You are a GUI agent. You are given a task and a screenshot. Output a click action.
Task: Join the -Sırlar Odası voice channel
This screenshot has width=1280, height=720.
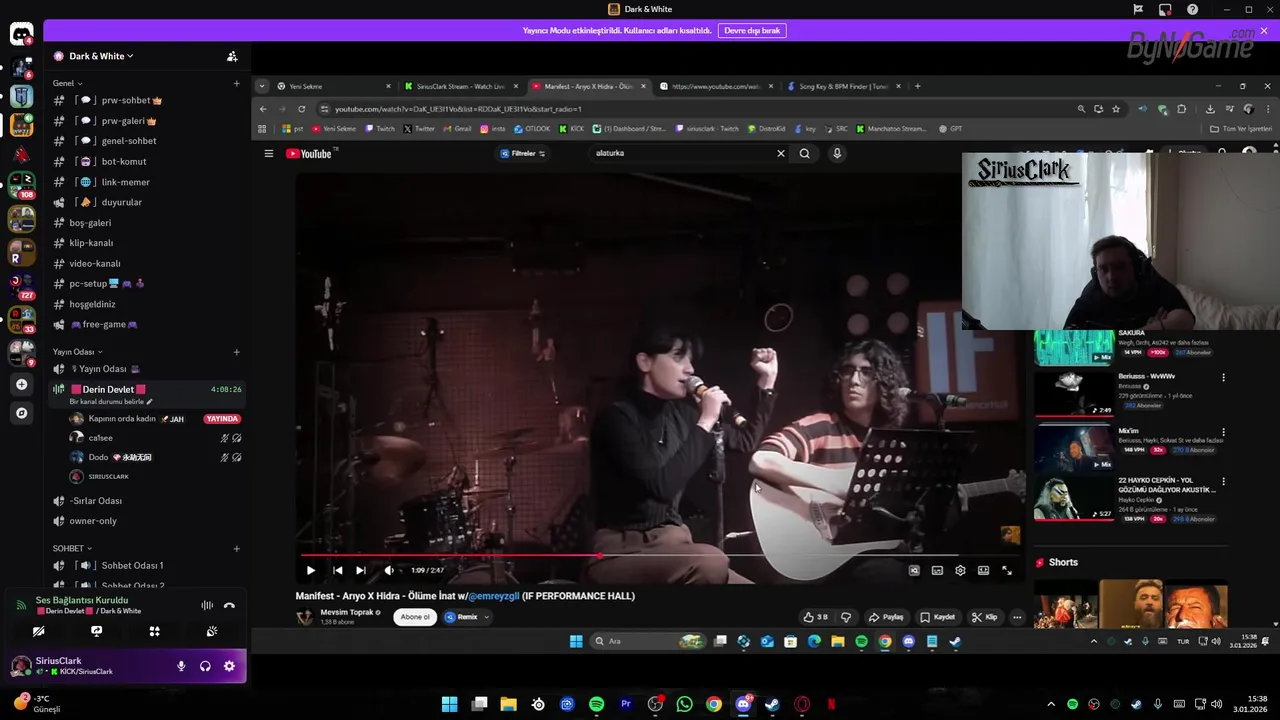tap(96, 500)
